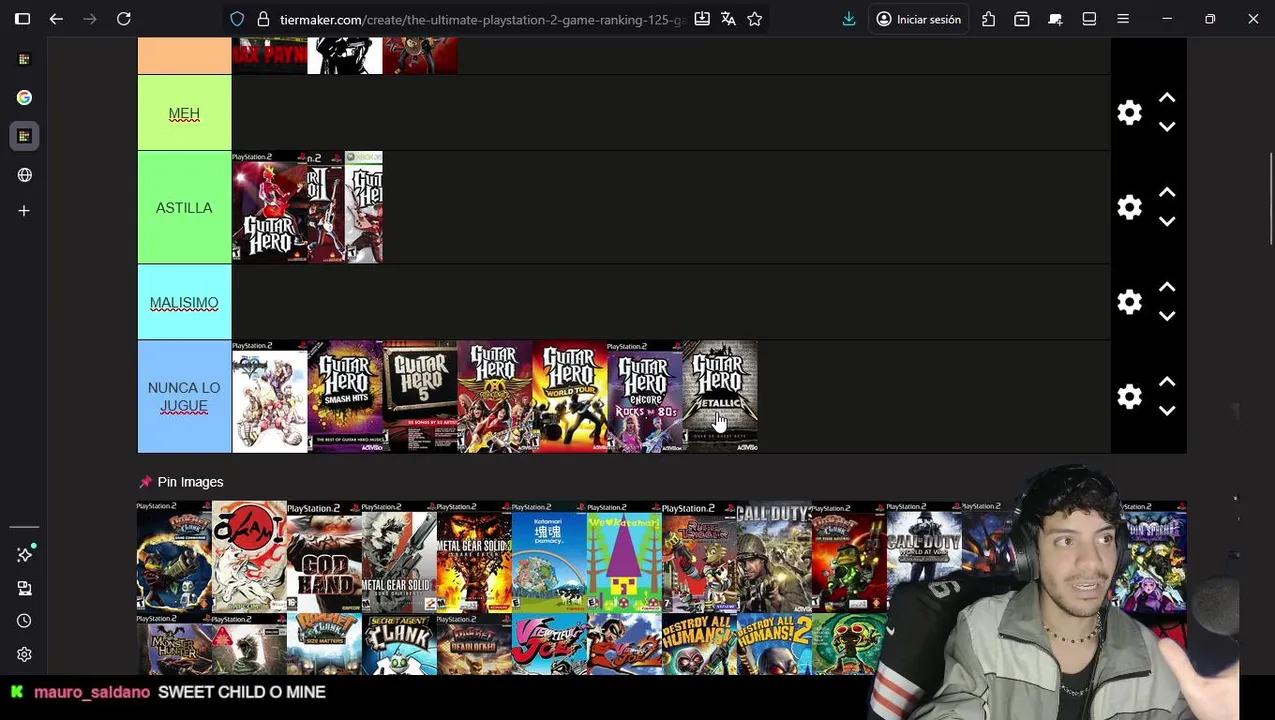The height and width of the screenshot is (720, 1275).
Task: Open settings gear for MALISIMO tier row
Action: click(x=1129, y=302)
